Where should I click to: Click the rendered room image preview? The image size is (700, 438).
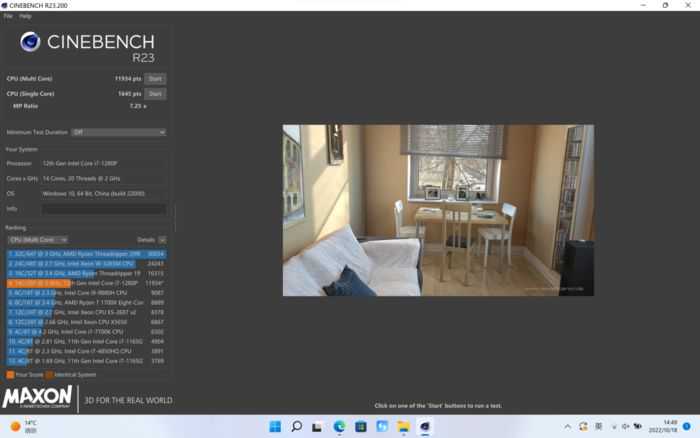pyautogui.click(x=437, y=210)
